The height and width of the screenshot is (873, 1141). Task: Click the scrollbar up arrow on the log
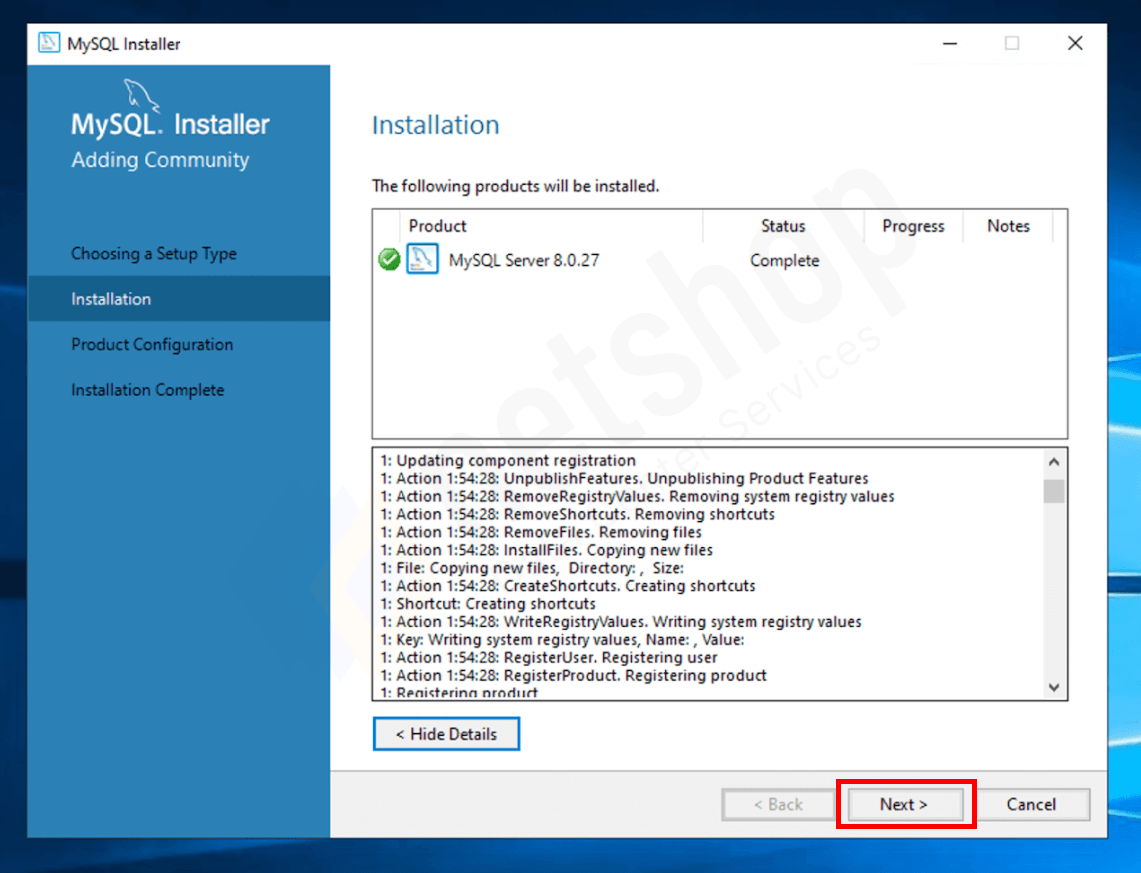pyautogui.click(x=1054, y=461)
